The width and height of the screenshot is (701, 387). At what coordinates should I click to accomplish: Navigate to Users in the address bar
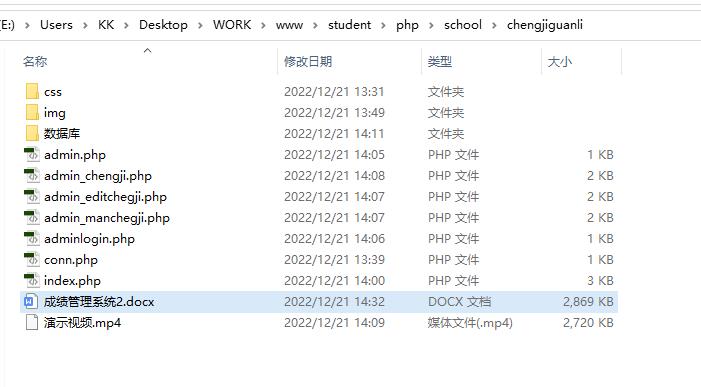pos(56,25)
